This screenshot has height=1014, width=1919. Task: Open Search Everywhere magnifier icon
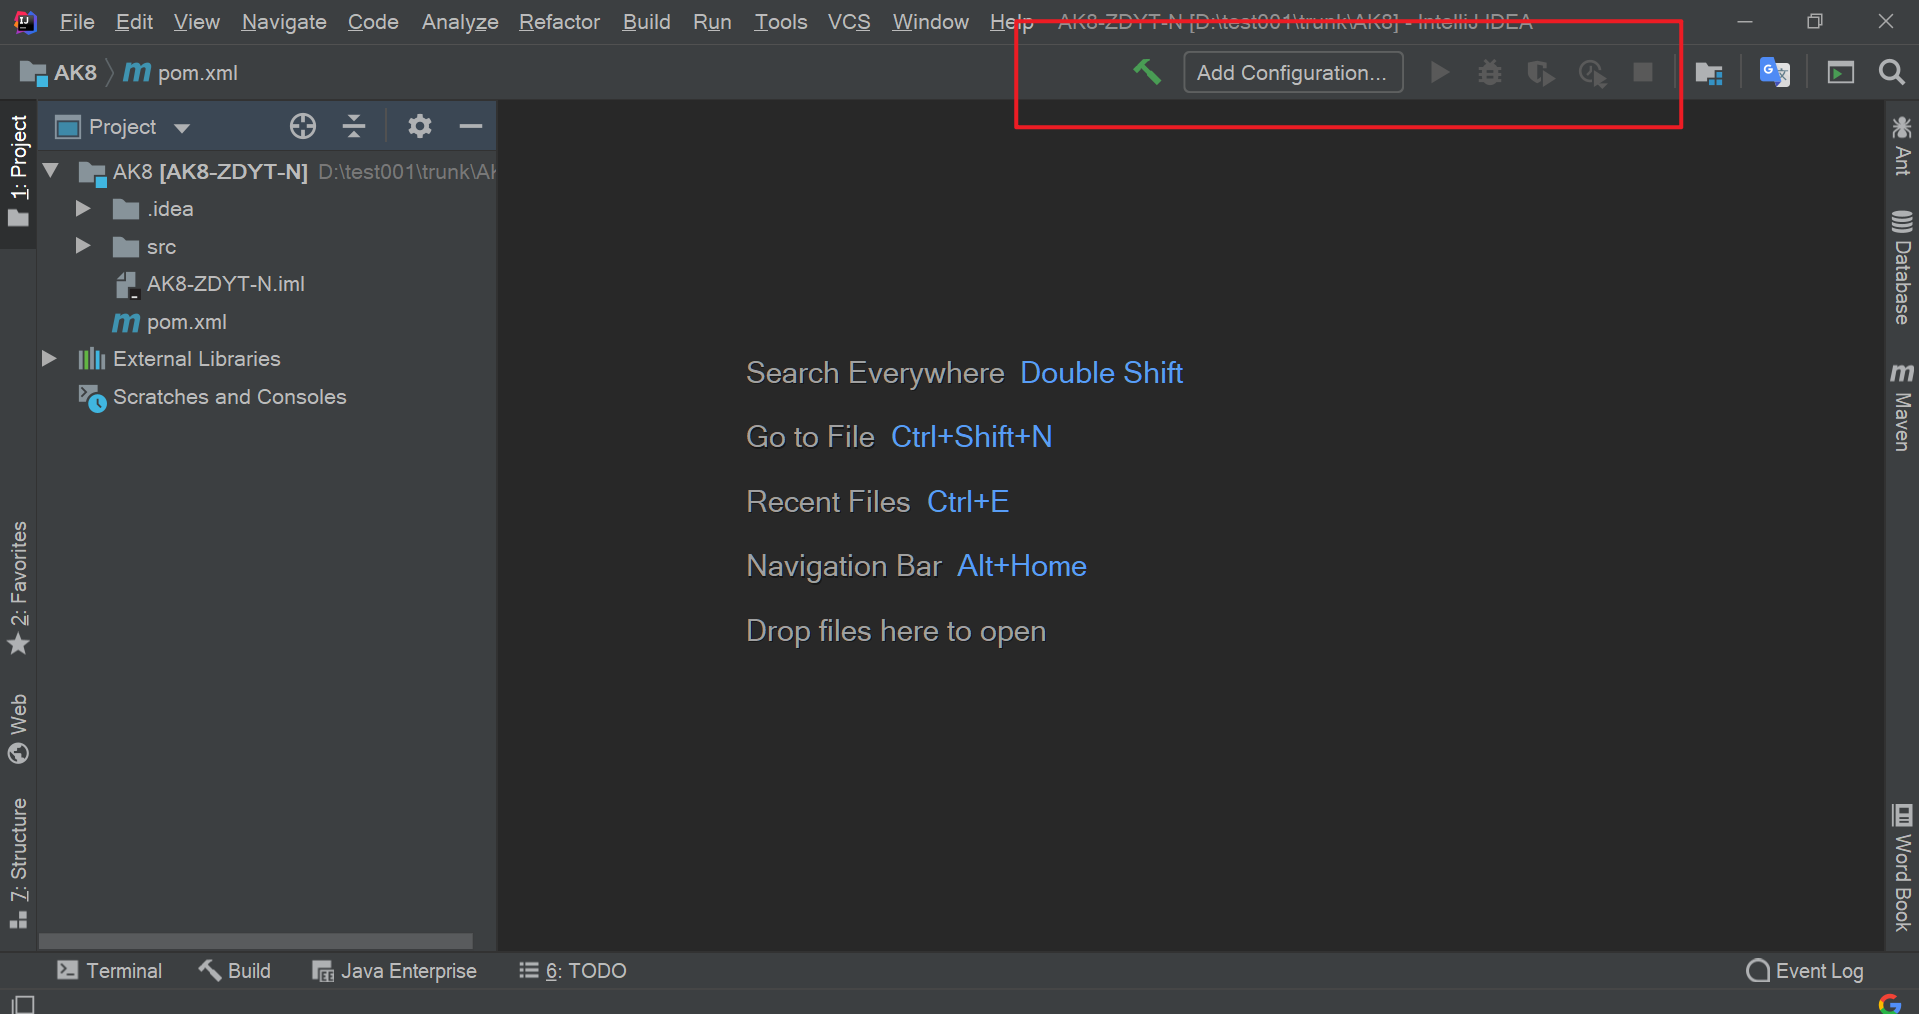(1891, 72)
